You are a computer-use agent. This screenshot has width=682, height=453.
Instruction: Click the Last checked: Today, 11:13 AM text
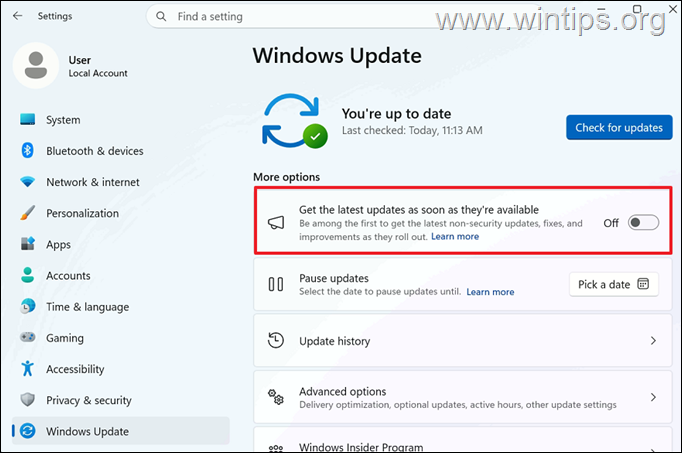pyautogui.click(x=412, y=130)
